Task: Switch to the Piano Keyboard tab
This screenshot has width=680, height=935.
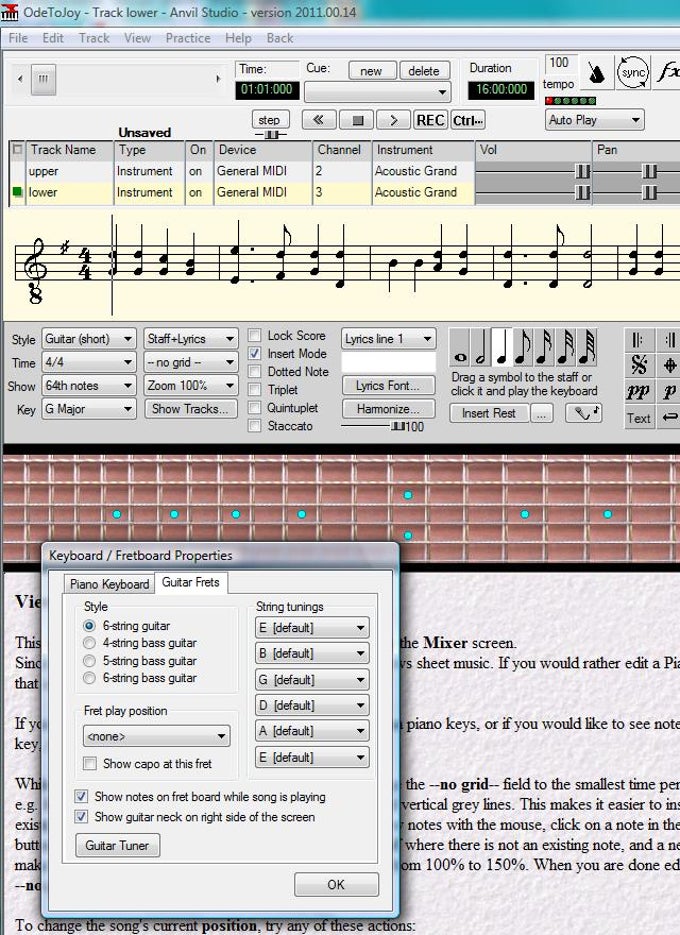Action: coord(109,584)
